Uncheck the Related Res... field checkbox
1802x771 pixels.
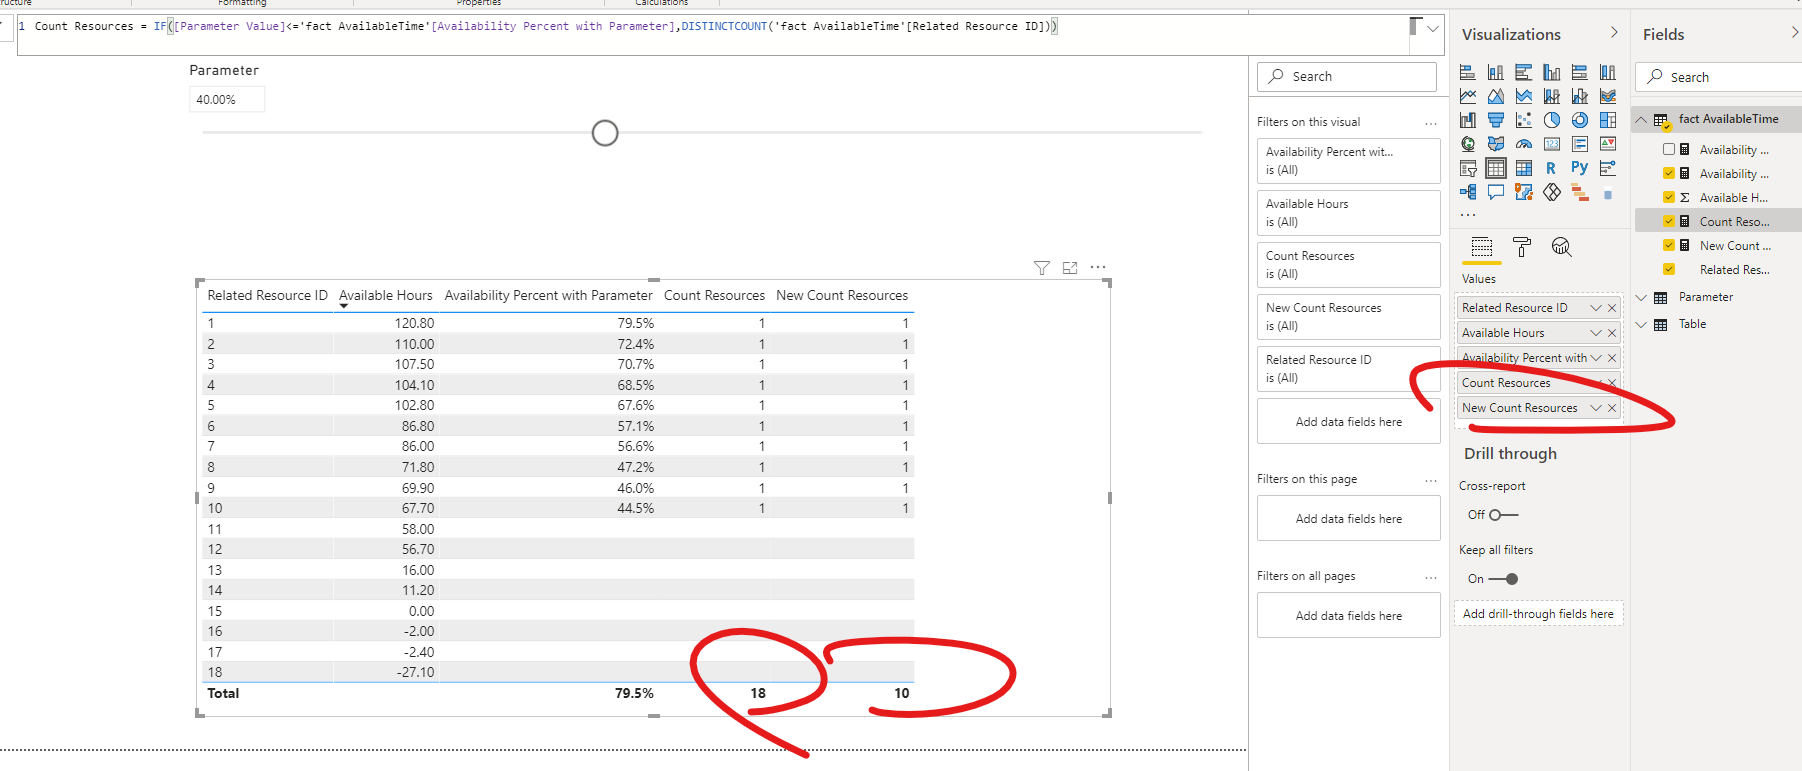(1669, 269)
